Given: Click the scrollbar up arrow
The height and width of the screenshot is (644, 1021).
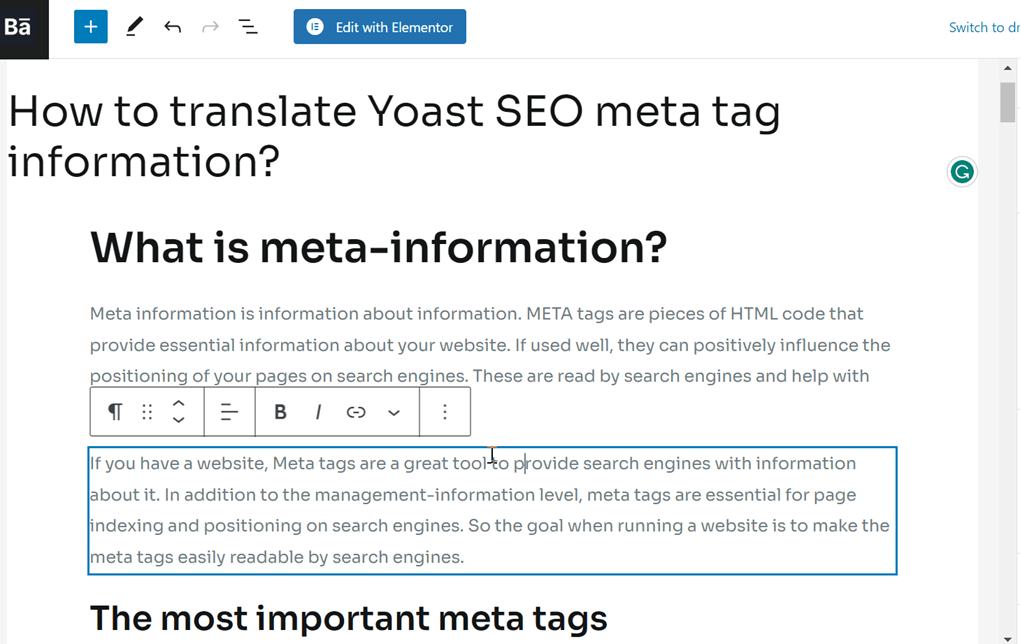Looking at the screenshot, I should click(x=1008, y=68).
